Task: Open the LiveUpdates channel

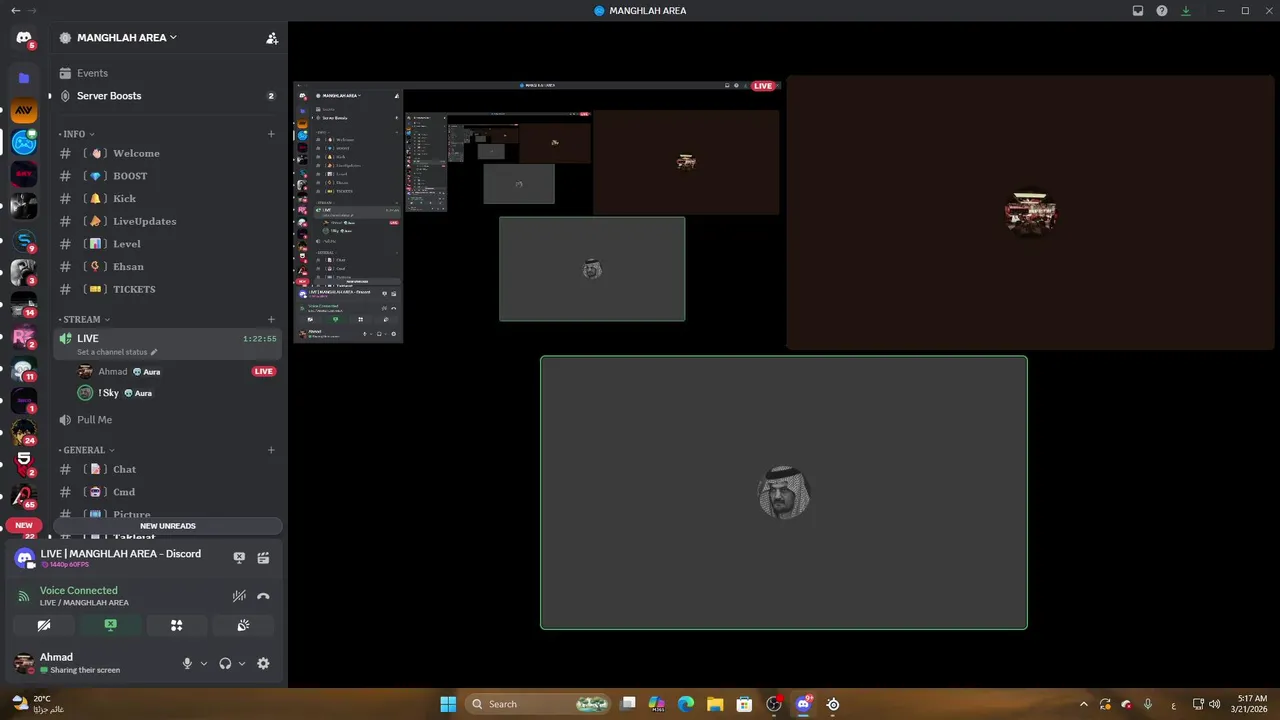Action: coord(167,221)
